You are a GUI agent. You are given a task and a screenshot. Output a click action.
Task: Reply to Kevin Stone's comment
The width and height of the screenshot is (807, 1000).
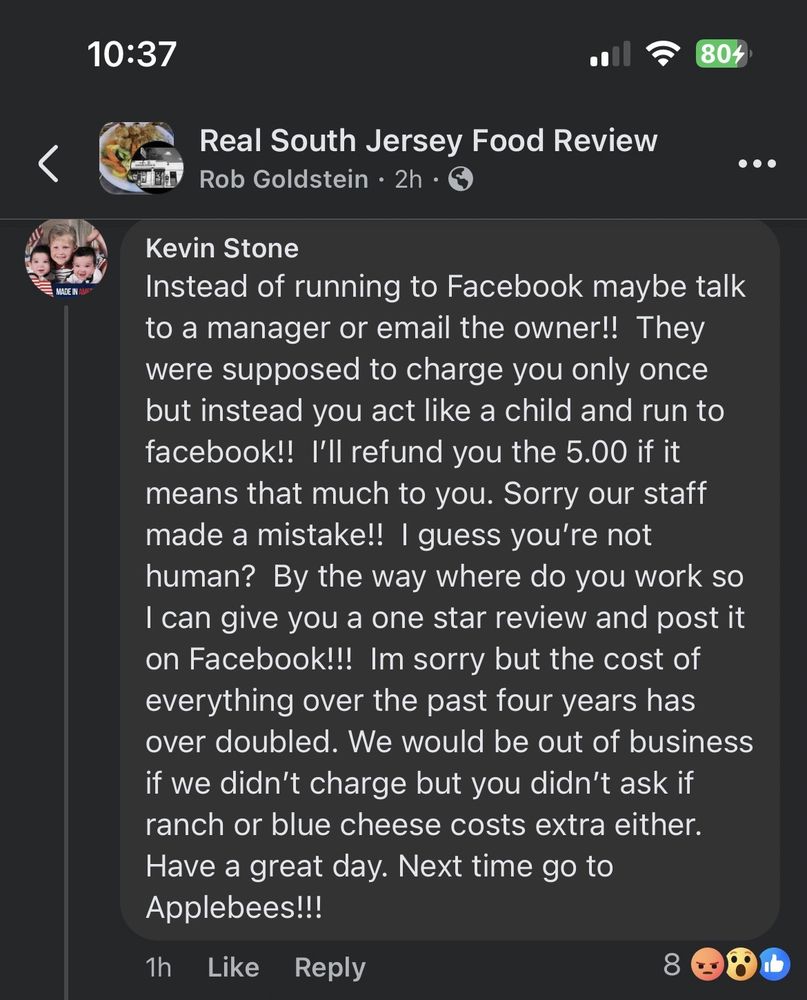click(x=329, y=967)
